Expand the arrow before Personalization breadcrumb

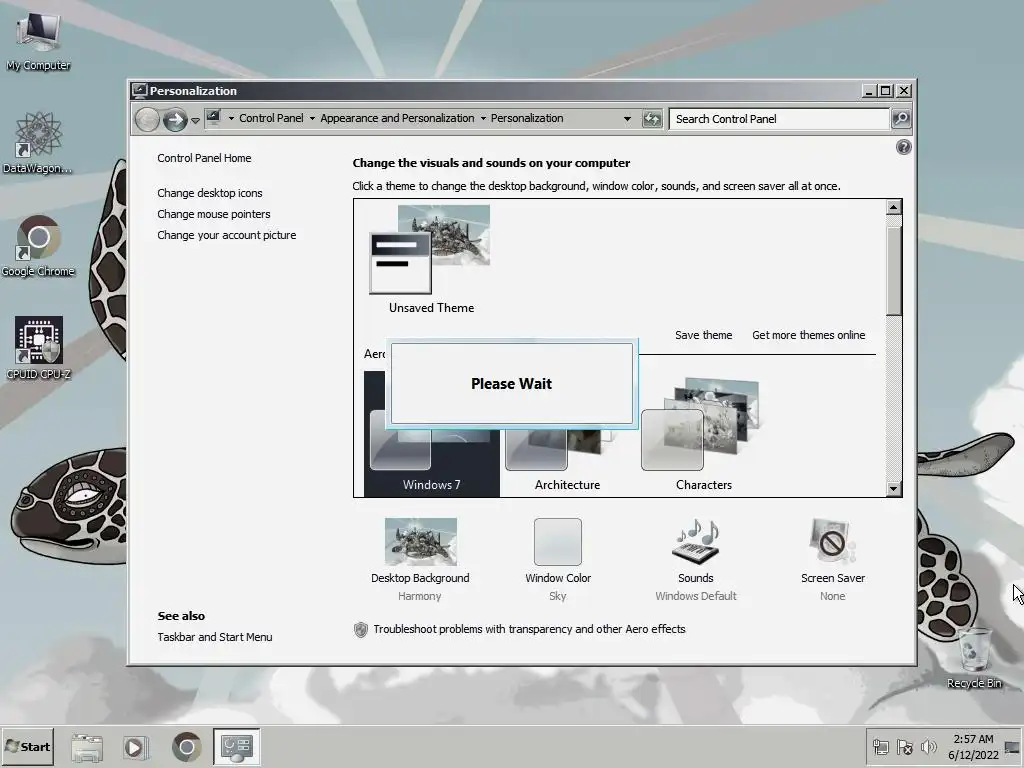pyautogui.click(x=483, y=119)
